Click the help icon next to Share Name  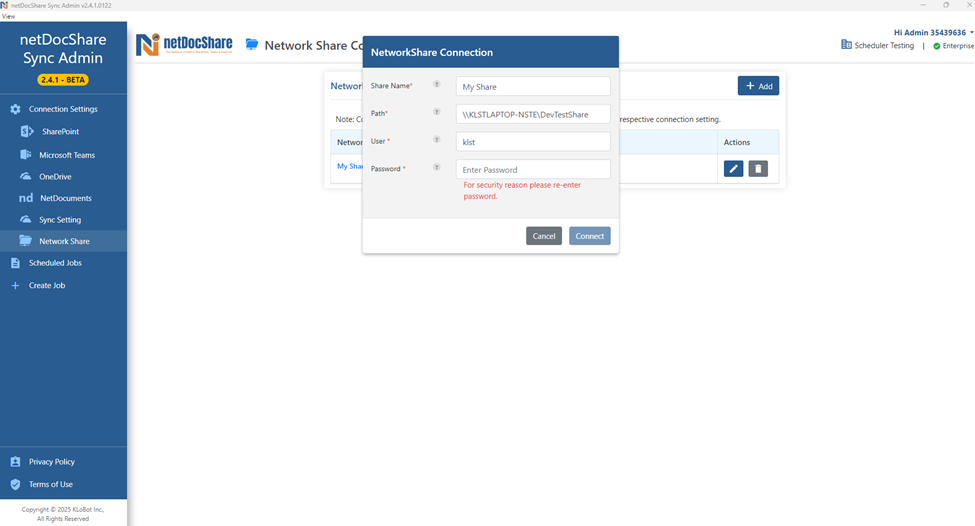click(437, 84)
